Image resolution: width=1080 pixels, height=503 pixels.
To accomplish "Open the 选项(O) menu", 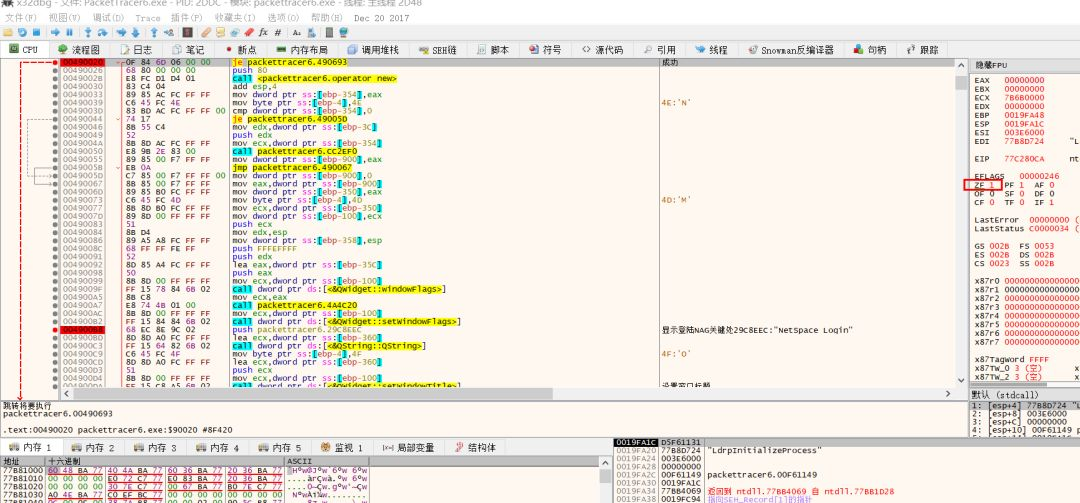I will [x=284, y=18].
